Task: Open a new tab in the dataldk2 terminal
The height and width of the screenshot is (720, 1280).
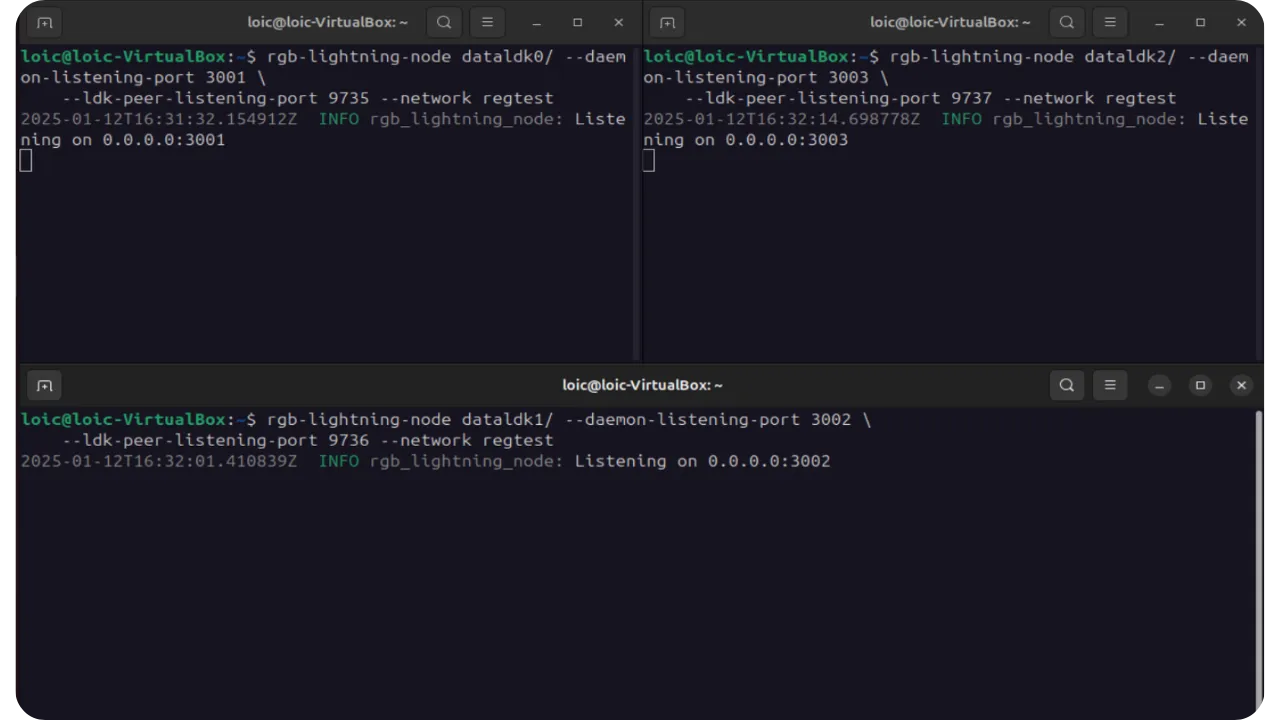Action: (x=667, y=22)
